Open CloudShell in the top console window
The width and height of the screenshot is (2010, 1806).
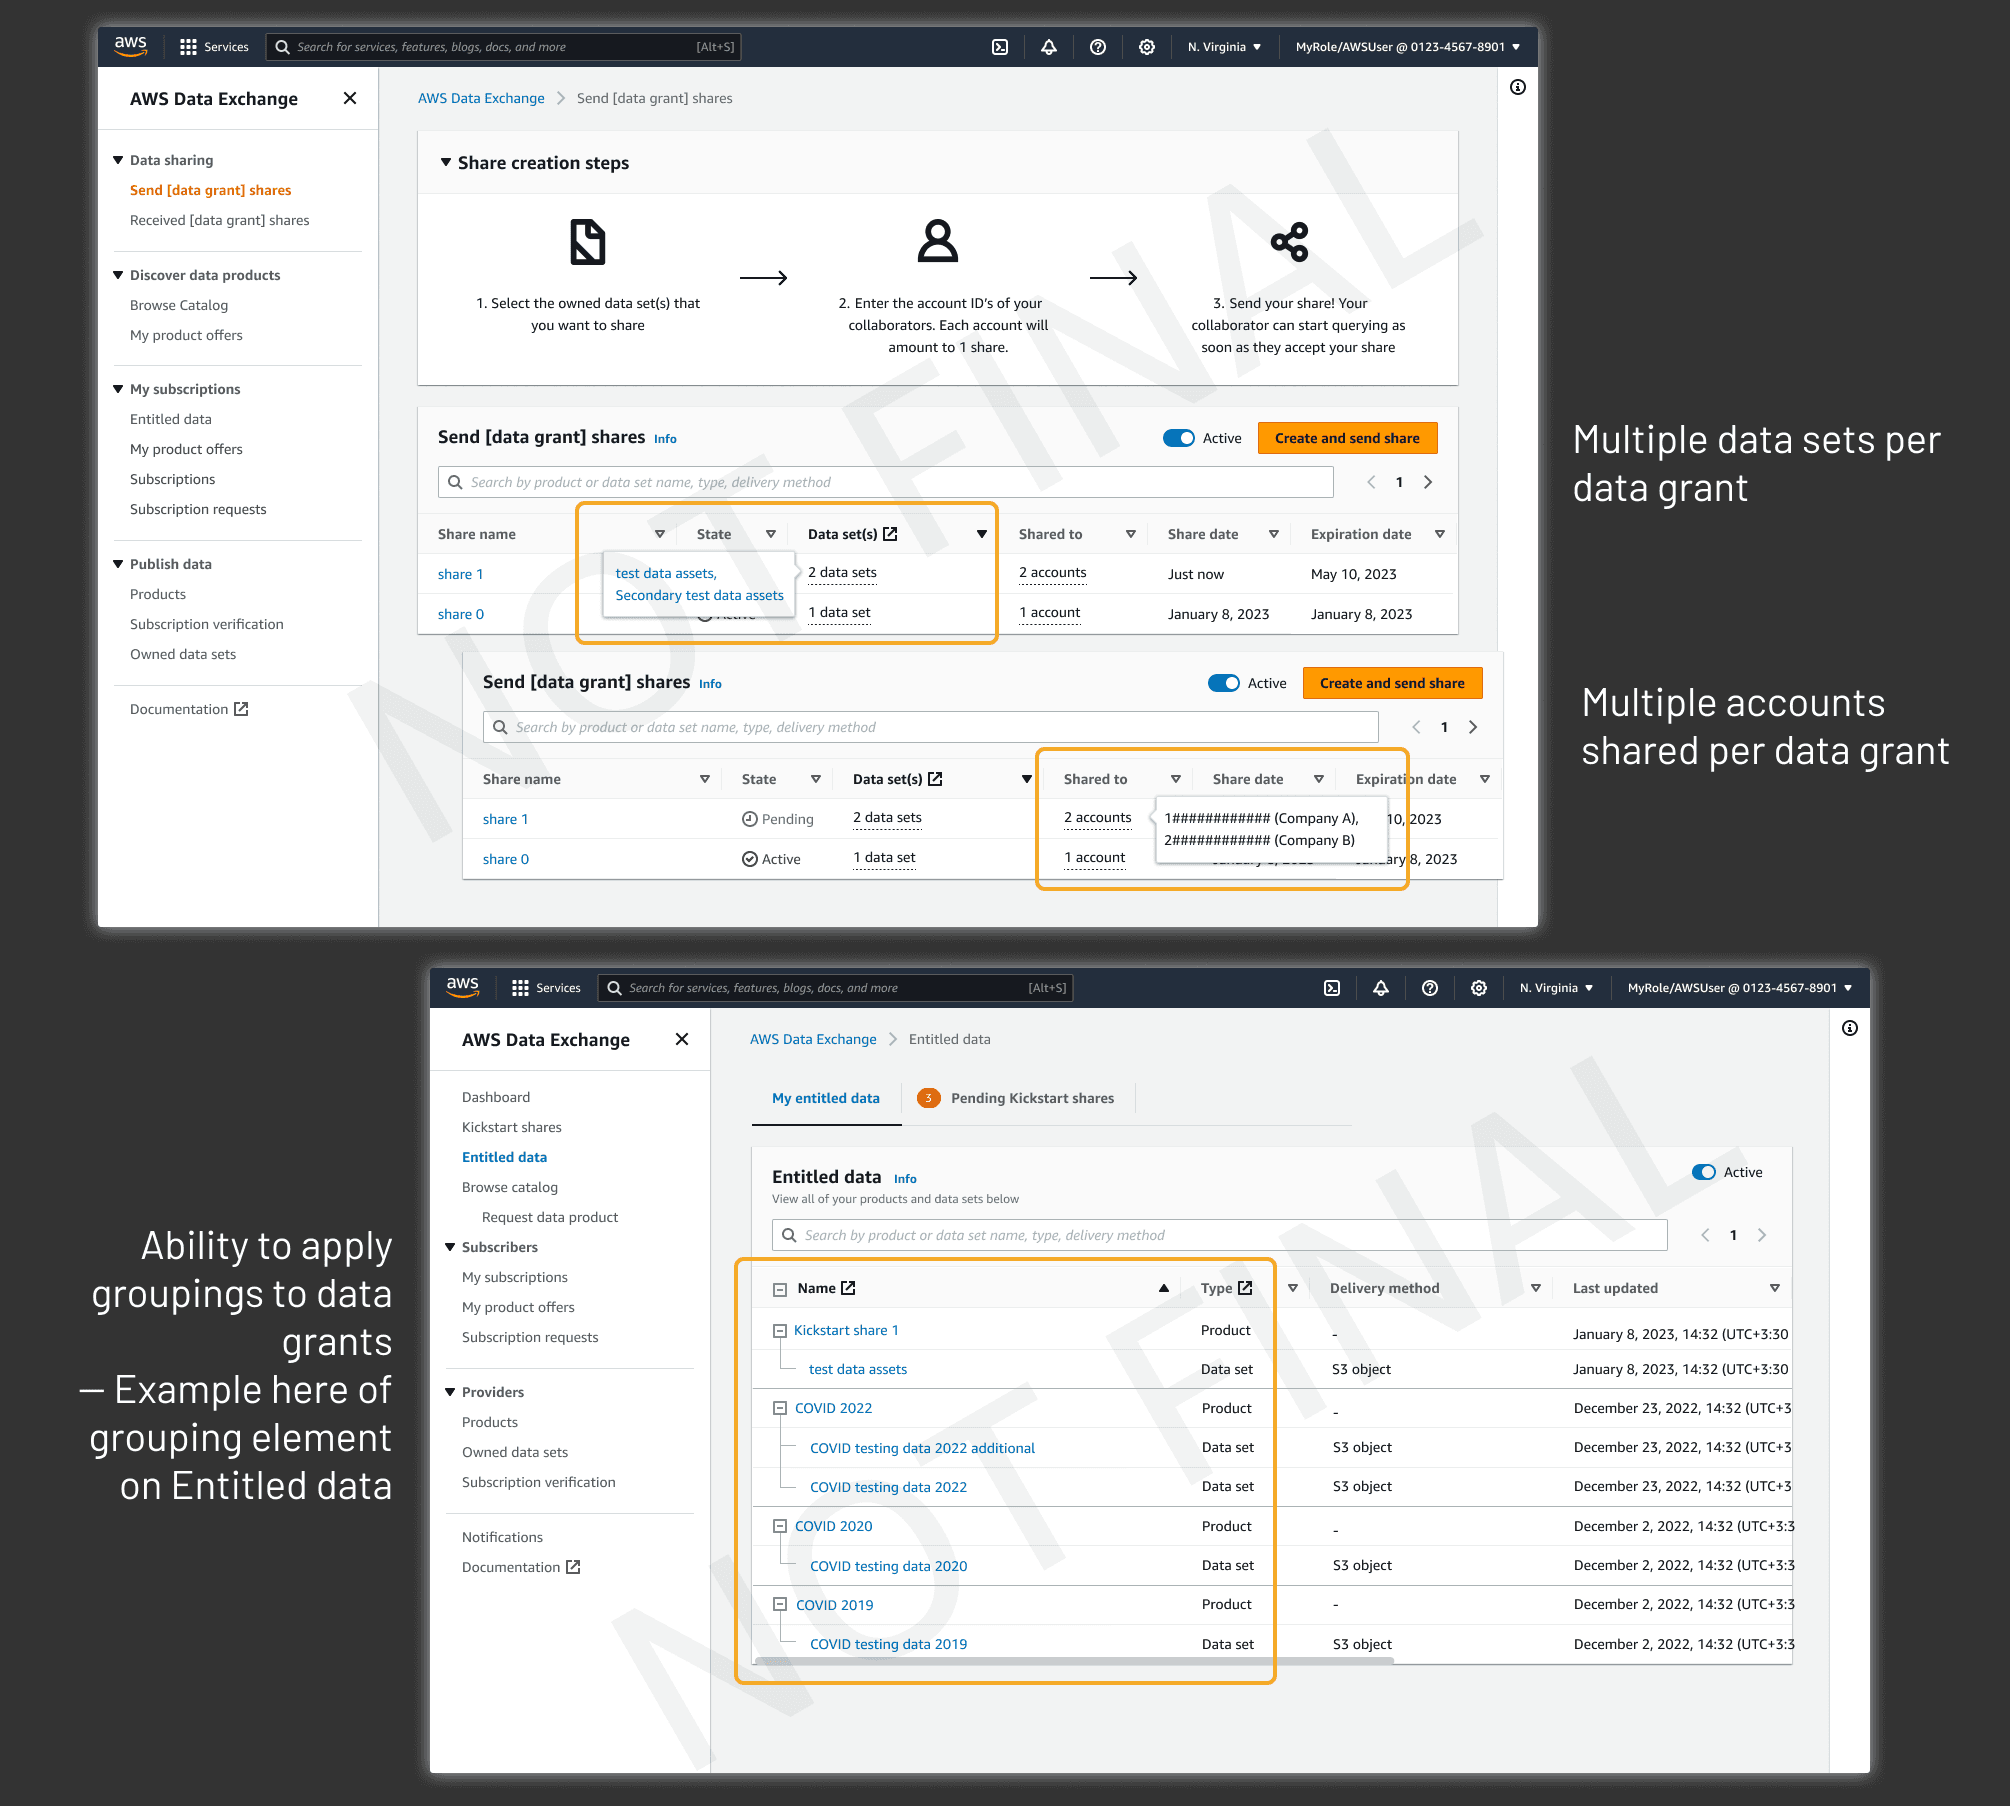[x=1000, y=47]
